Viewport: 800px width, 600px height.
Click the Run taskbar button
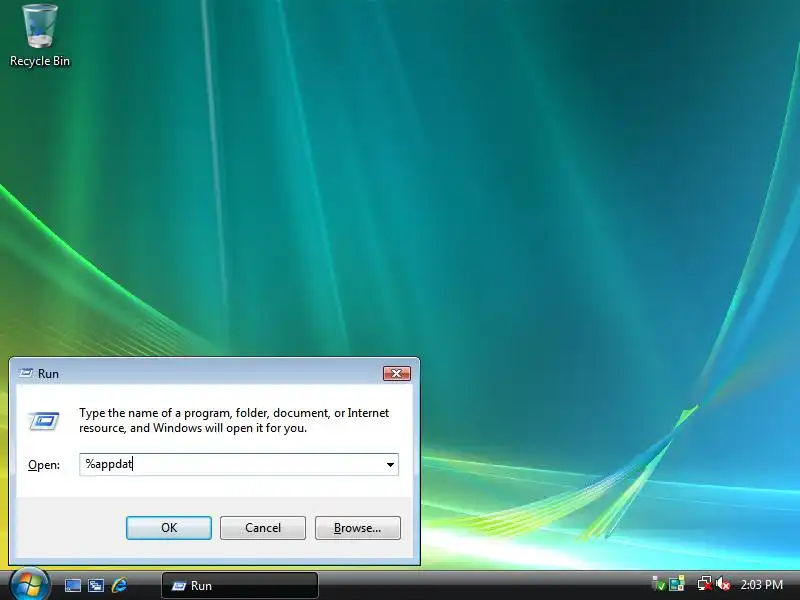(240, 586)
